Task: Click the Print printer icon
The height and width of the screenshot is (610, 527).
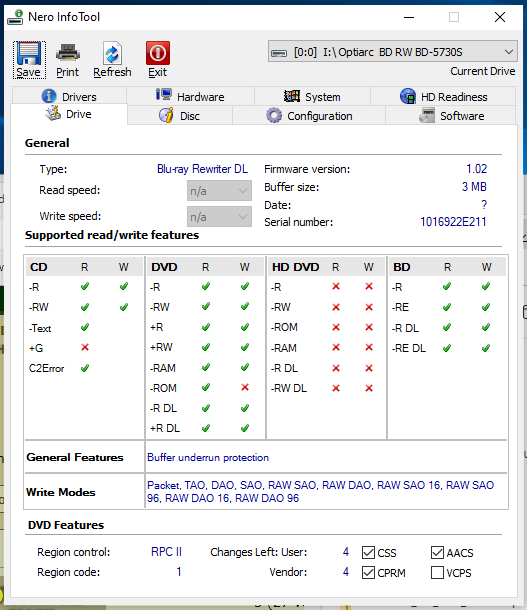Action: click(x=68, y=53)
